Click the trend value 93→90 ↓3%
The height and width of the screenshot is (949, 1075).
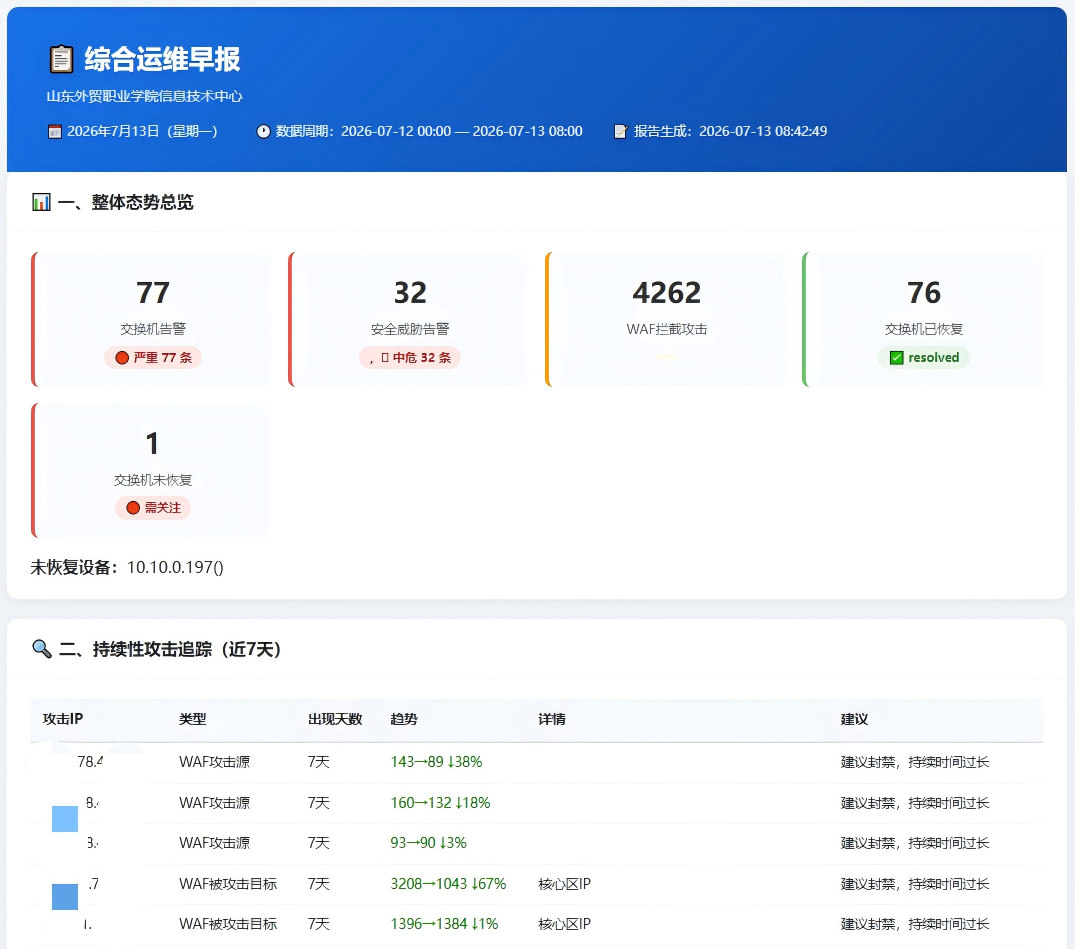tap(428, 843)
